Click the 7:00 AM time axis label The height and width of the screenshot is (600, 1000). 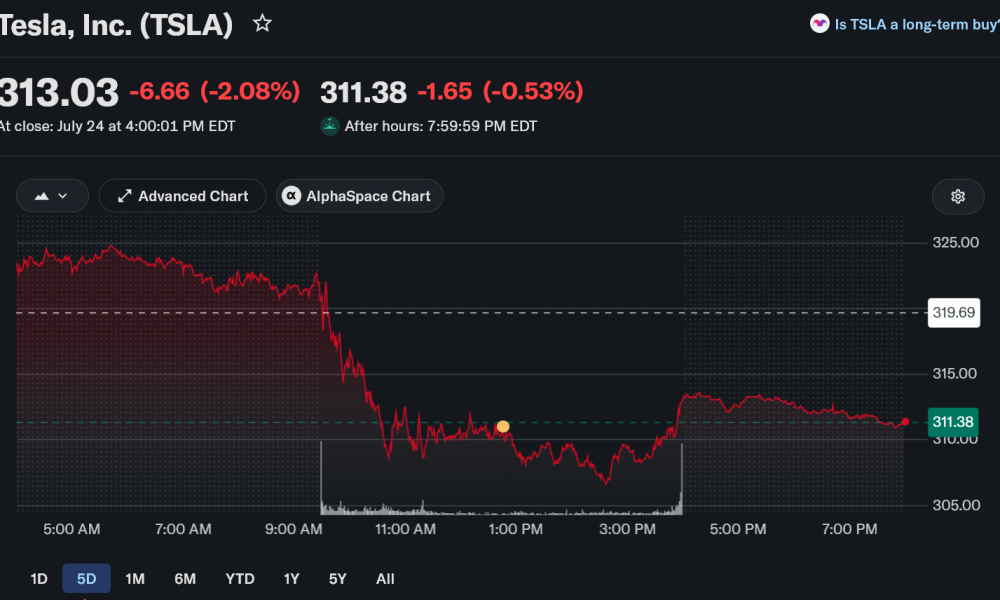tap(183, 529)
